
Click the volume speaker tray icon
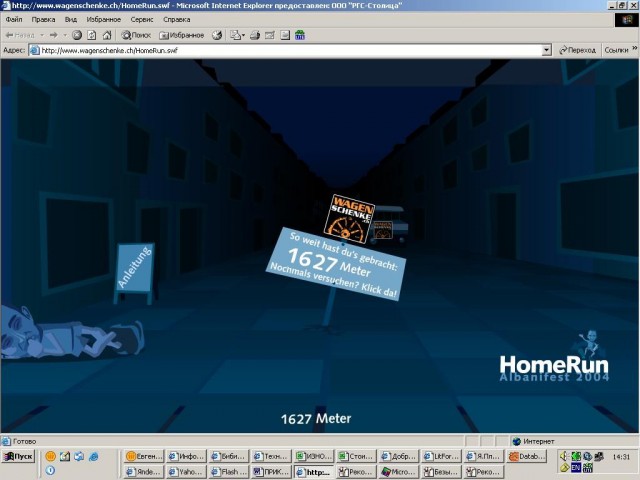pos(564,456)
